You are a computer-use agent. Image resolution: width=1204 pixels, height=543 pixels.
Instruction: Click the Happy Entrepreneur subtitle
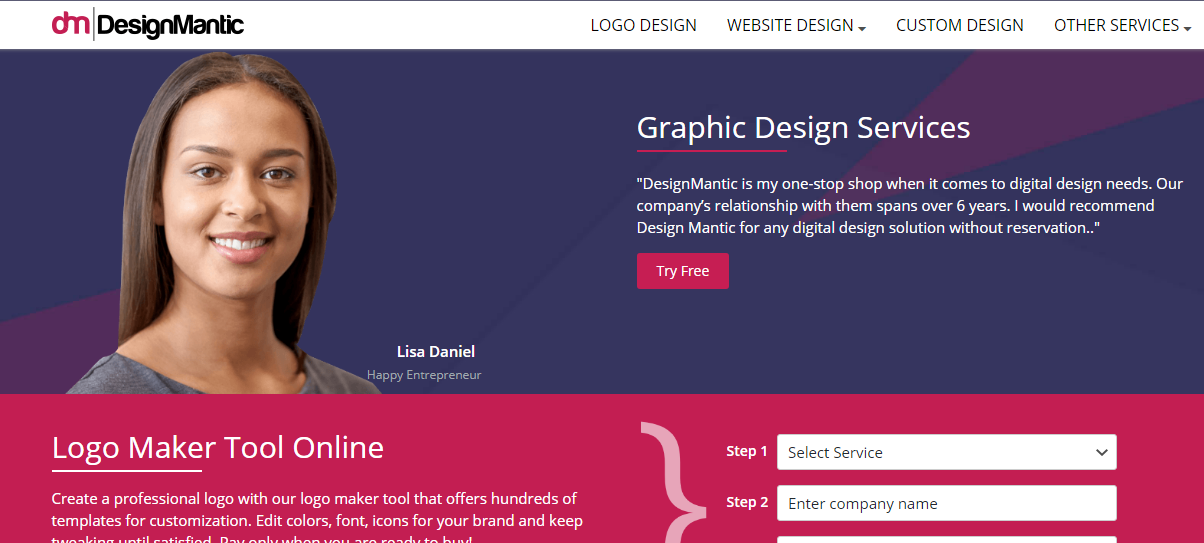pos(424,375)
